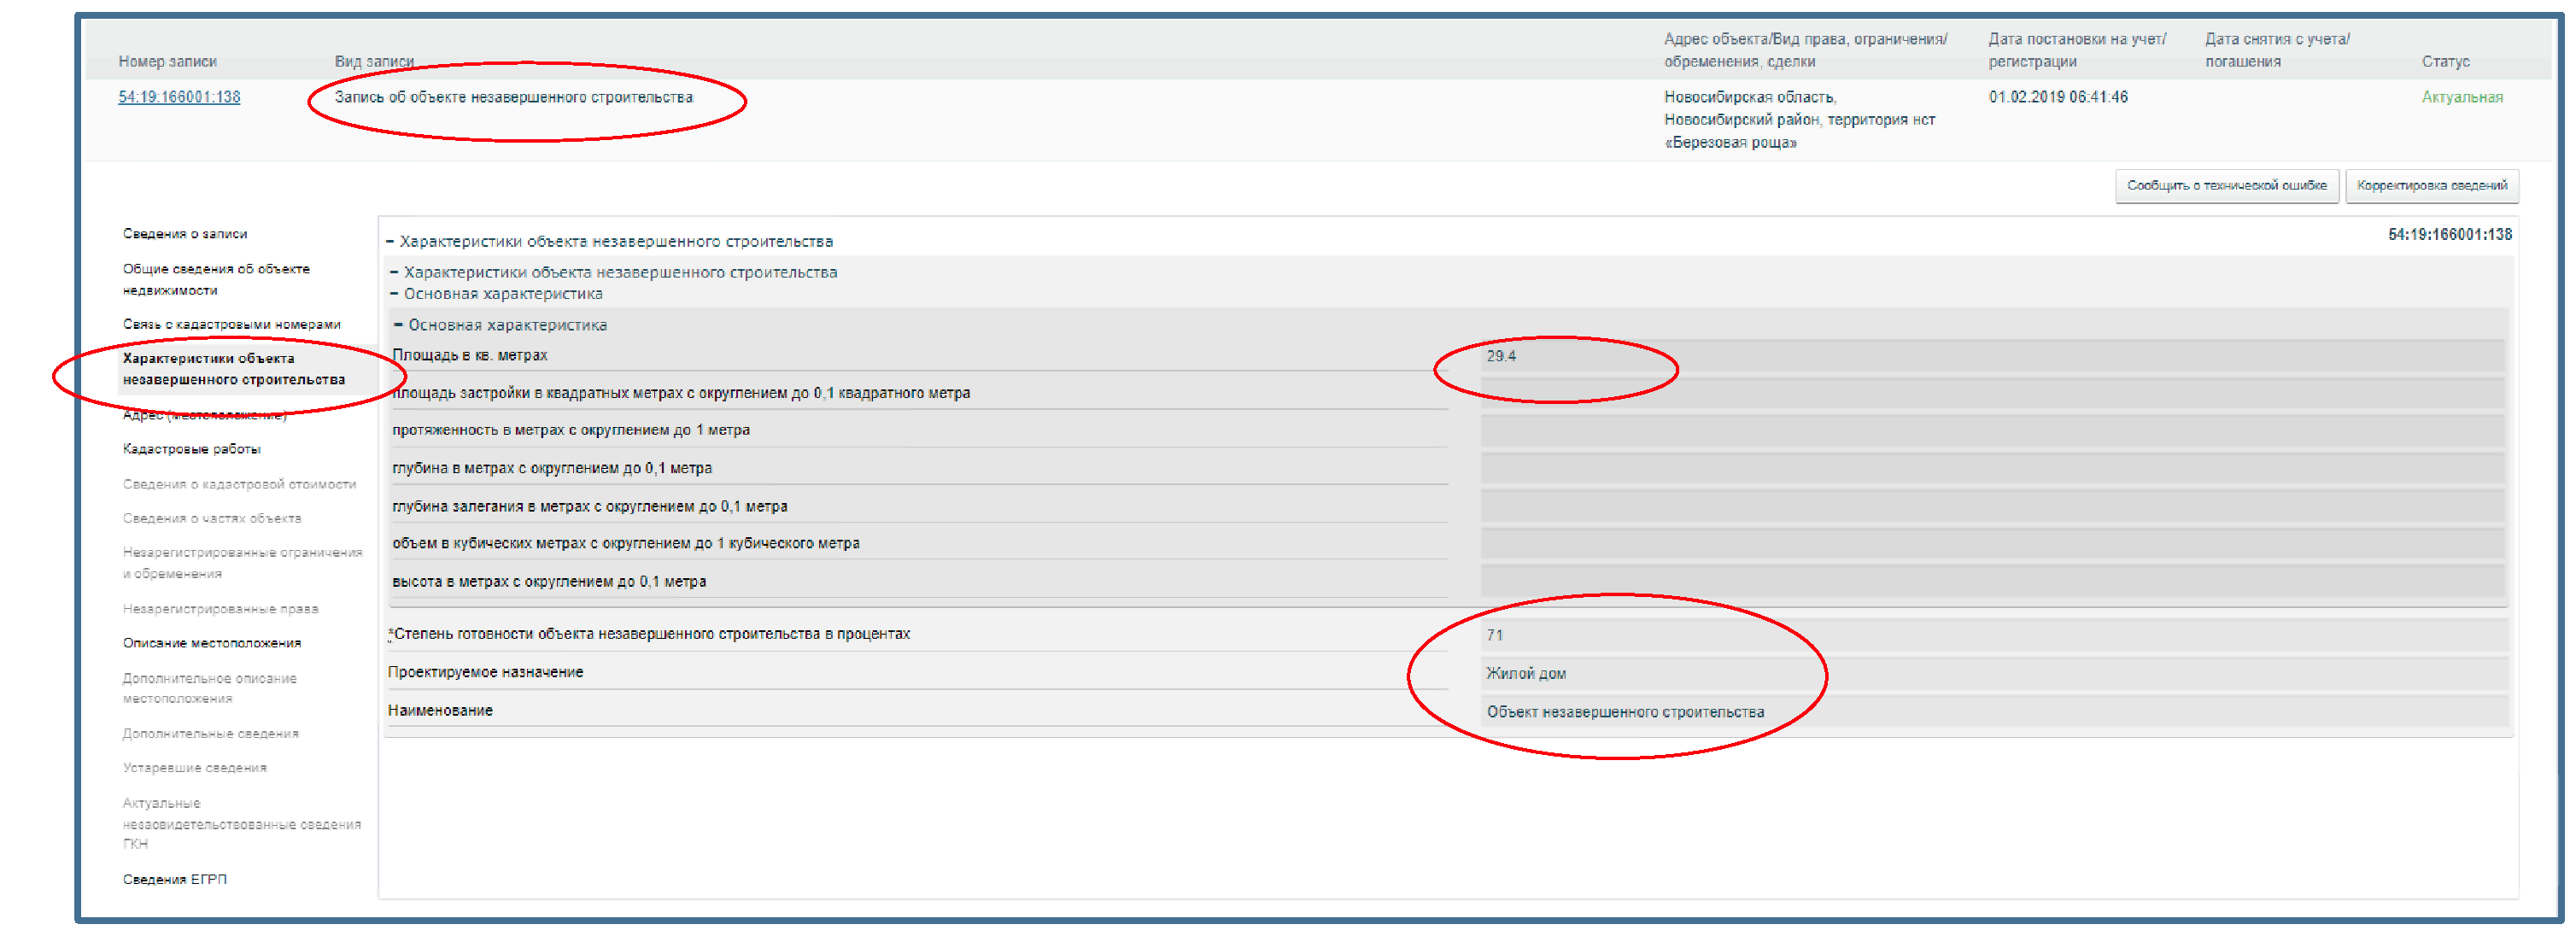Image resolution: width=2576 pixels, height=942 pixels.
Task: Click empty 'Площадь застройки' value field
Action: tap(1992, 394)
